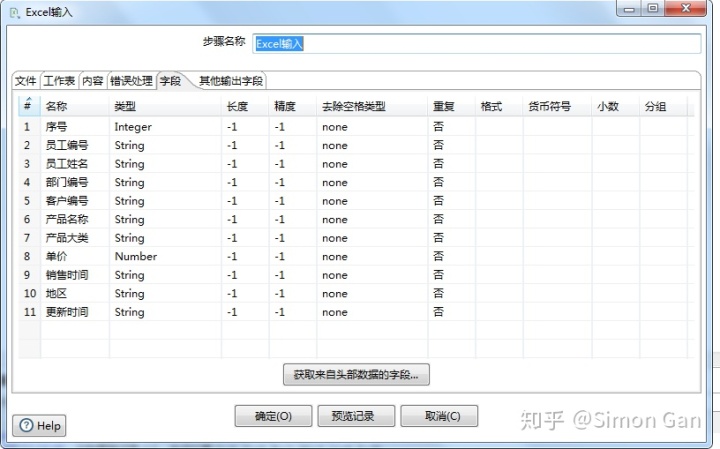Image resolution: width=720 pixels, height=449 pixels.
Task: Click the 重复 否 cell of 销售时间
Action: point(452,275)
